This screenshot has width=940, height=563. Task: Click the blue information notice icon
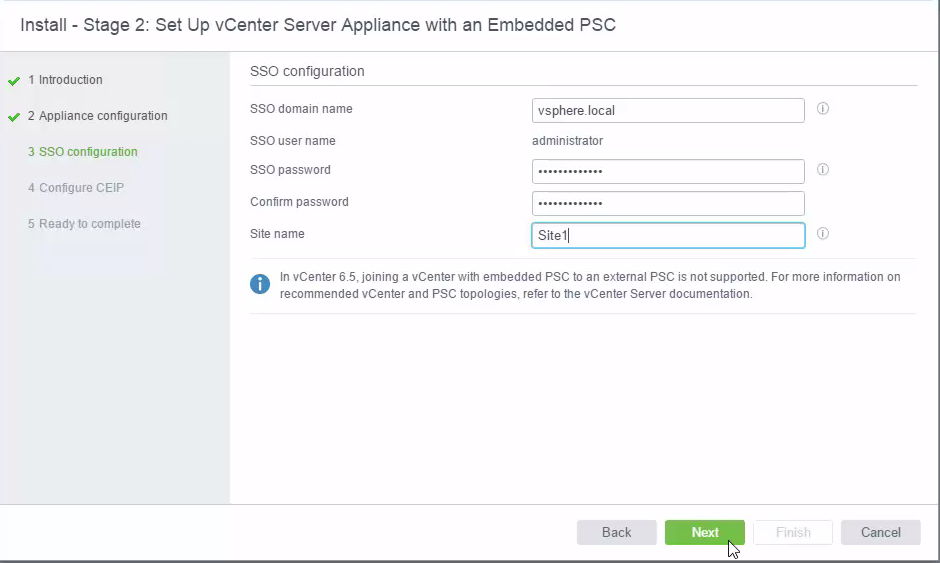click(x=260, y=284)
